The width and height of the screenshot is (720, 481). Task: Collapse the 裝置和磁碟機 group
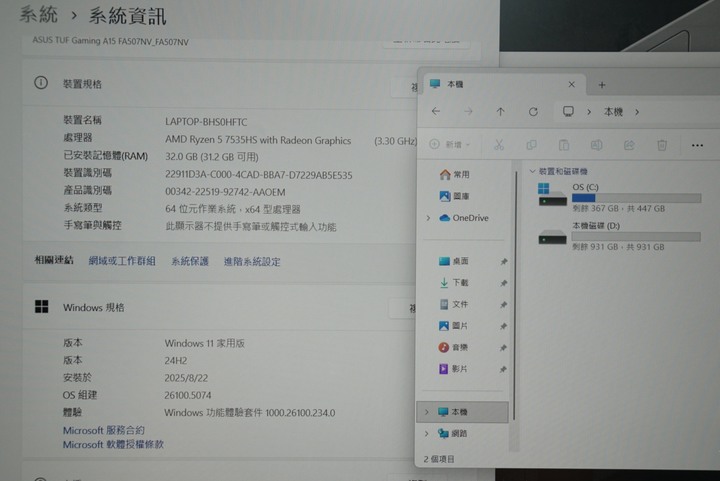(x=532, y=171)
